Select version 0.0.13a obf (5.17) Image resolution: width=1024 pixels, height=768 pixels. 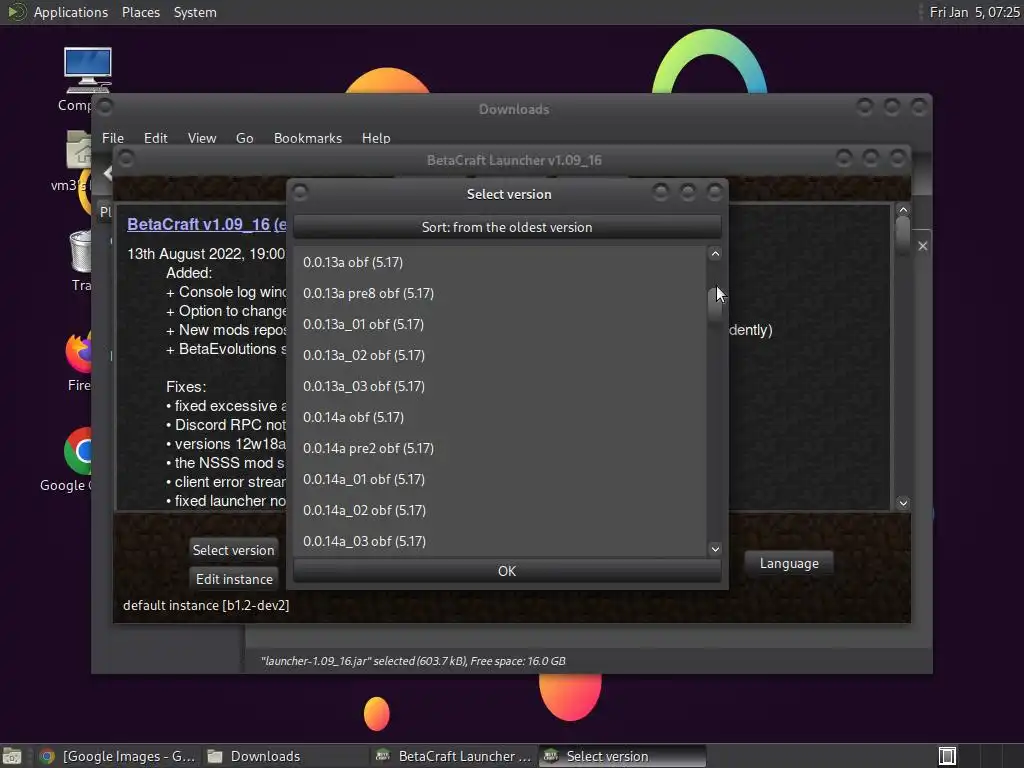[500, 263]
